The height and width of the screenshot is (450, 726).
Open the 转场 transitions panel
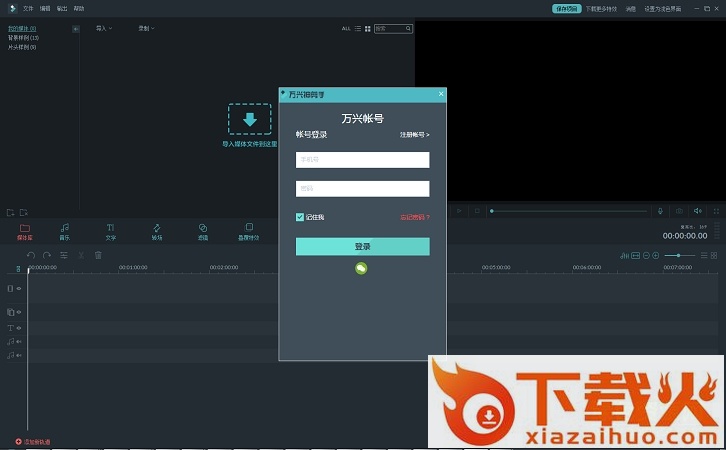[x=157, y=231]
